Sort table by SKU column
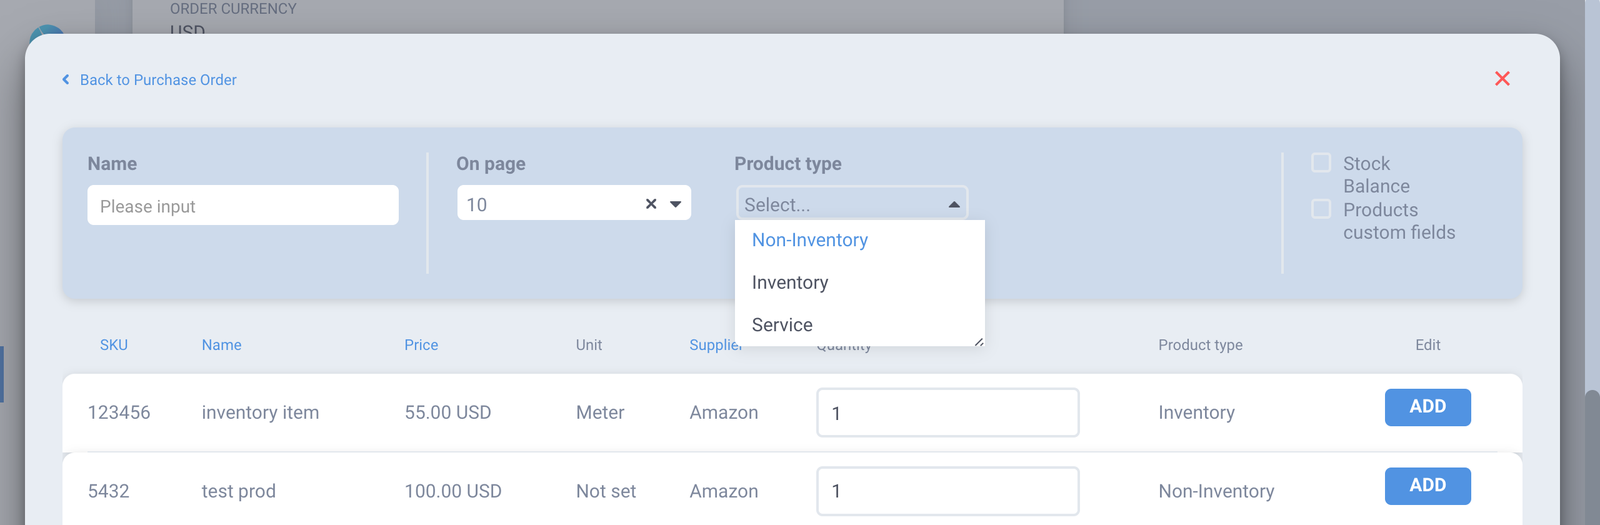Image resolution: width=1600 pixels, height=525 pixels. pyautogui.click(x=114, y=345)
